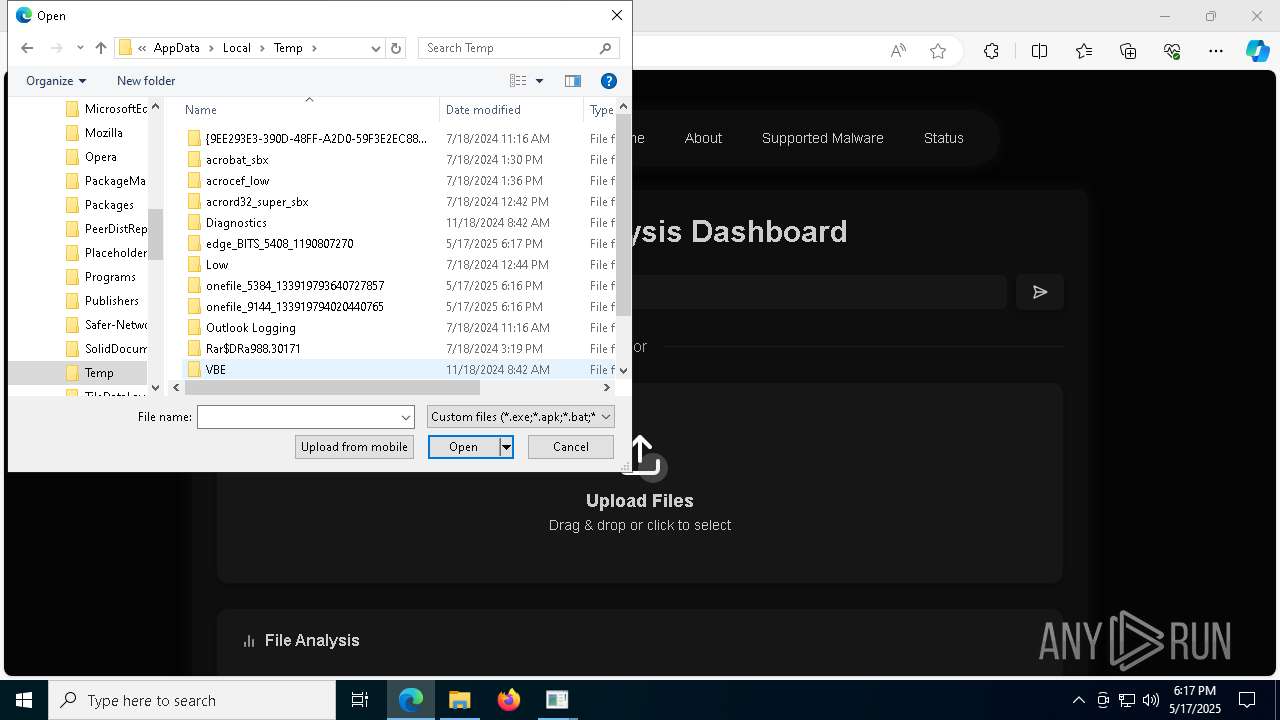Select the Outlook Logging folder

(250, 328)
